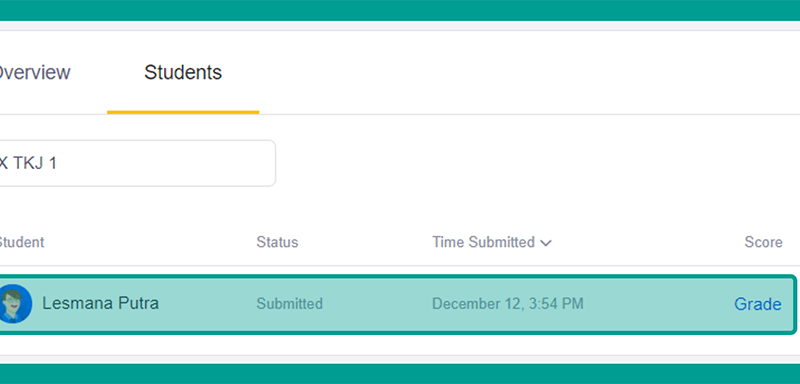This screenshot has width=800, height=384.
Task: Click the December 12, 3:54 PM timestamp
Action: [x=508, y=304]
